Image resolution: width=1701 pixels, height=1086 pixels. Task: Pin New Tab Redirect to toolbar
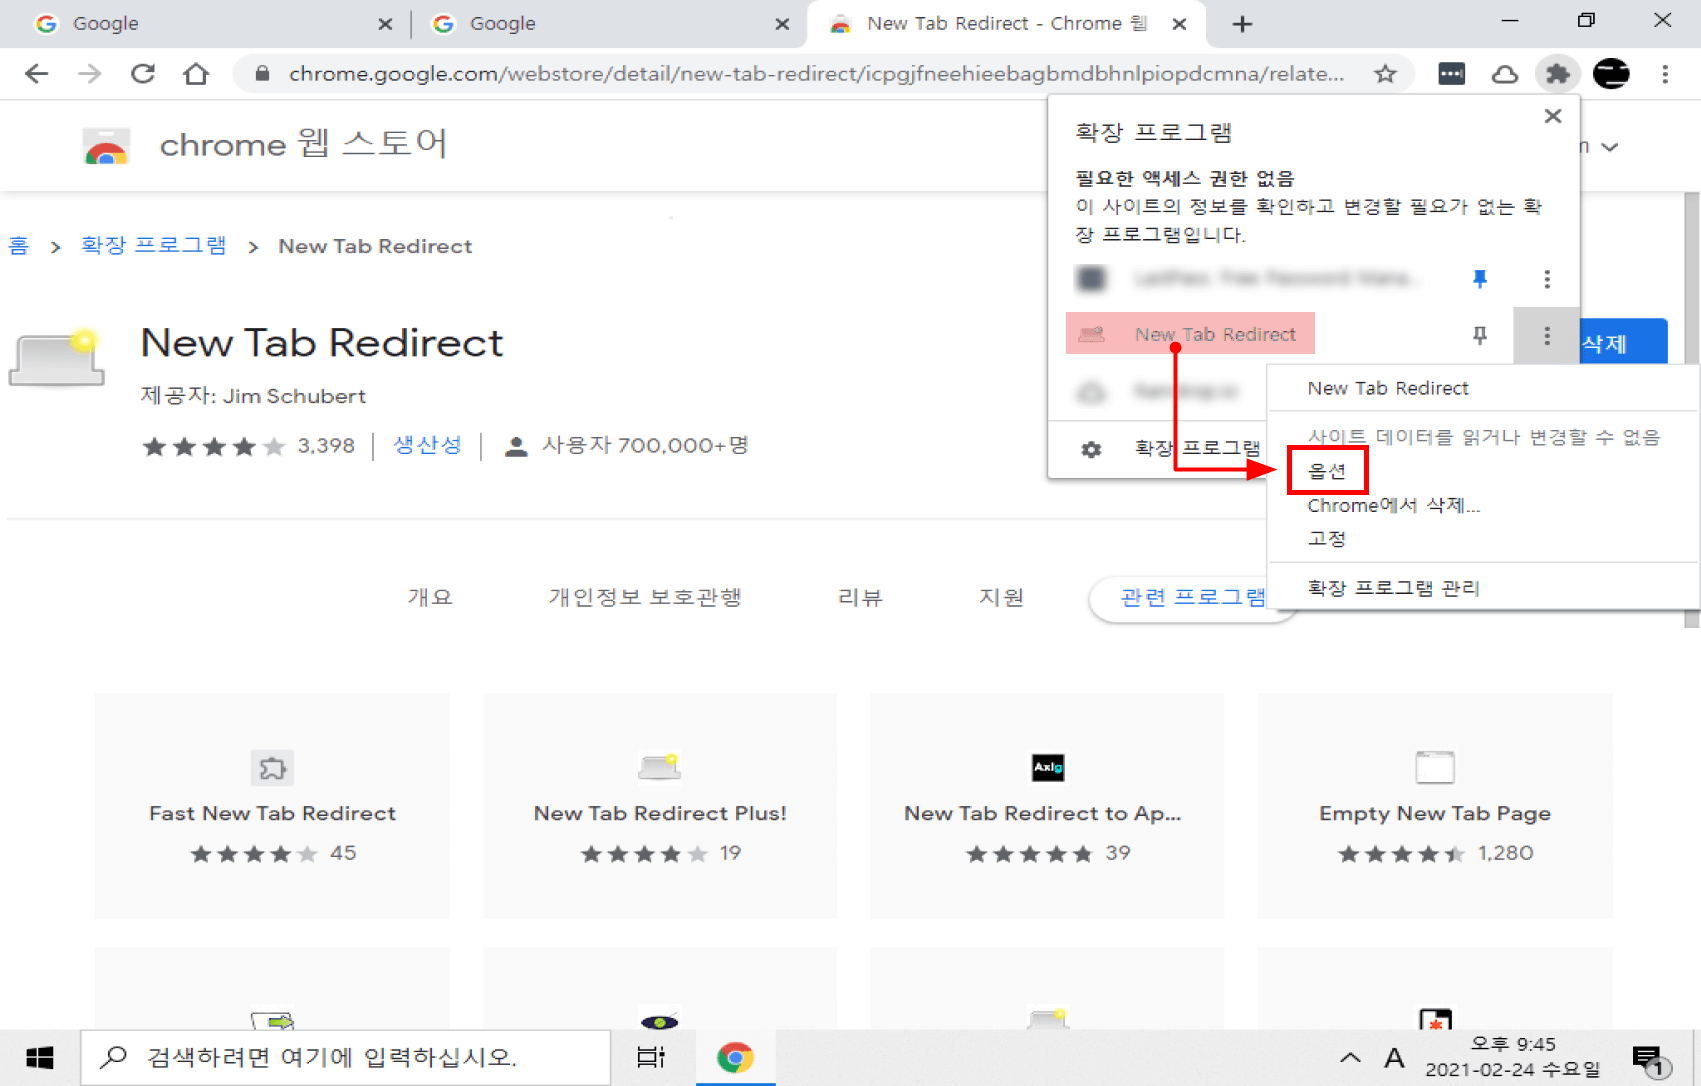tap(1480, 335)
